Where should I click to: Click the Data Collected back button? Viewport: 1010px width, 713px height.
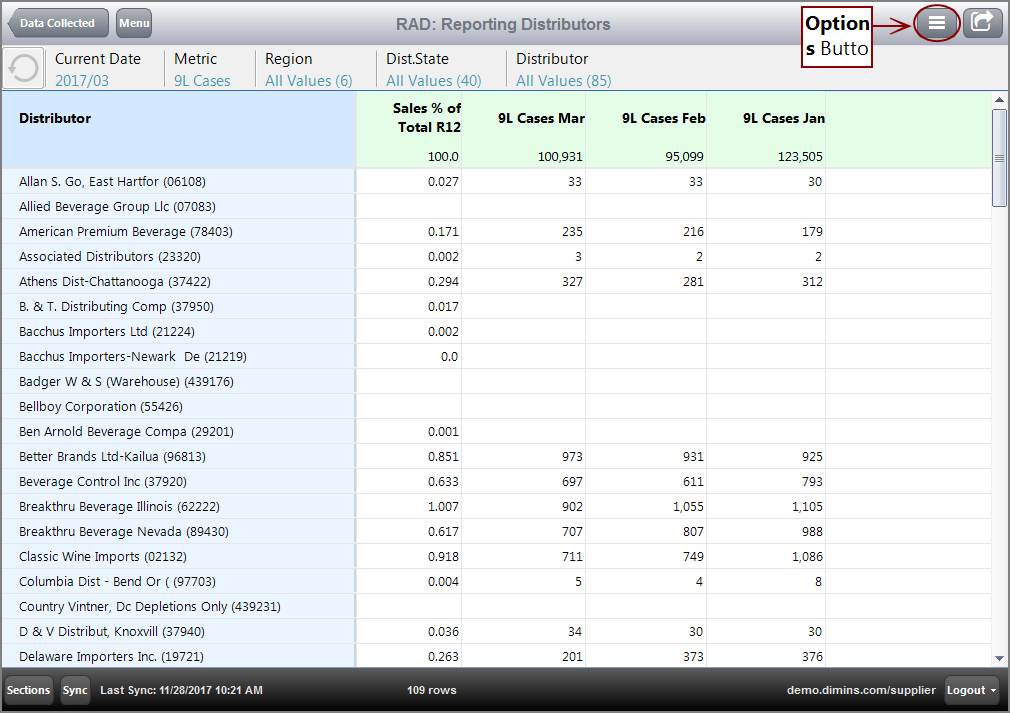click(x=55, y=22)
